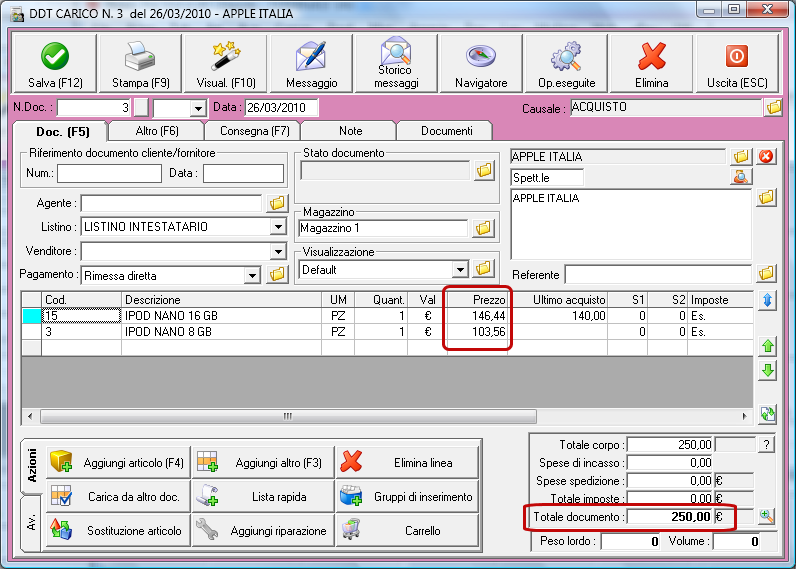Open the Documenti tab
The image size is (796, 569).
tap(446, 131)
